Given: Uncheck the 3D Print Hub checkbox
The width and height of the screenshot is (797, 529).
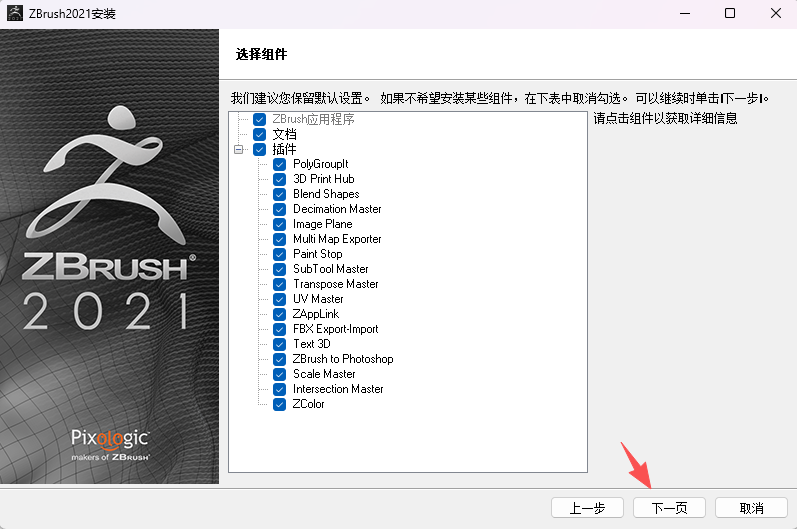Looking at the screenshot, I should 280,179.
